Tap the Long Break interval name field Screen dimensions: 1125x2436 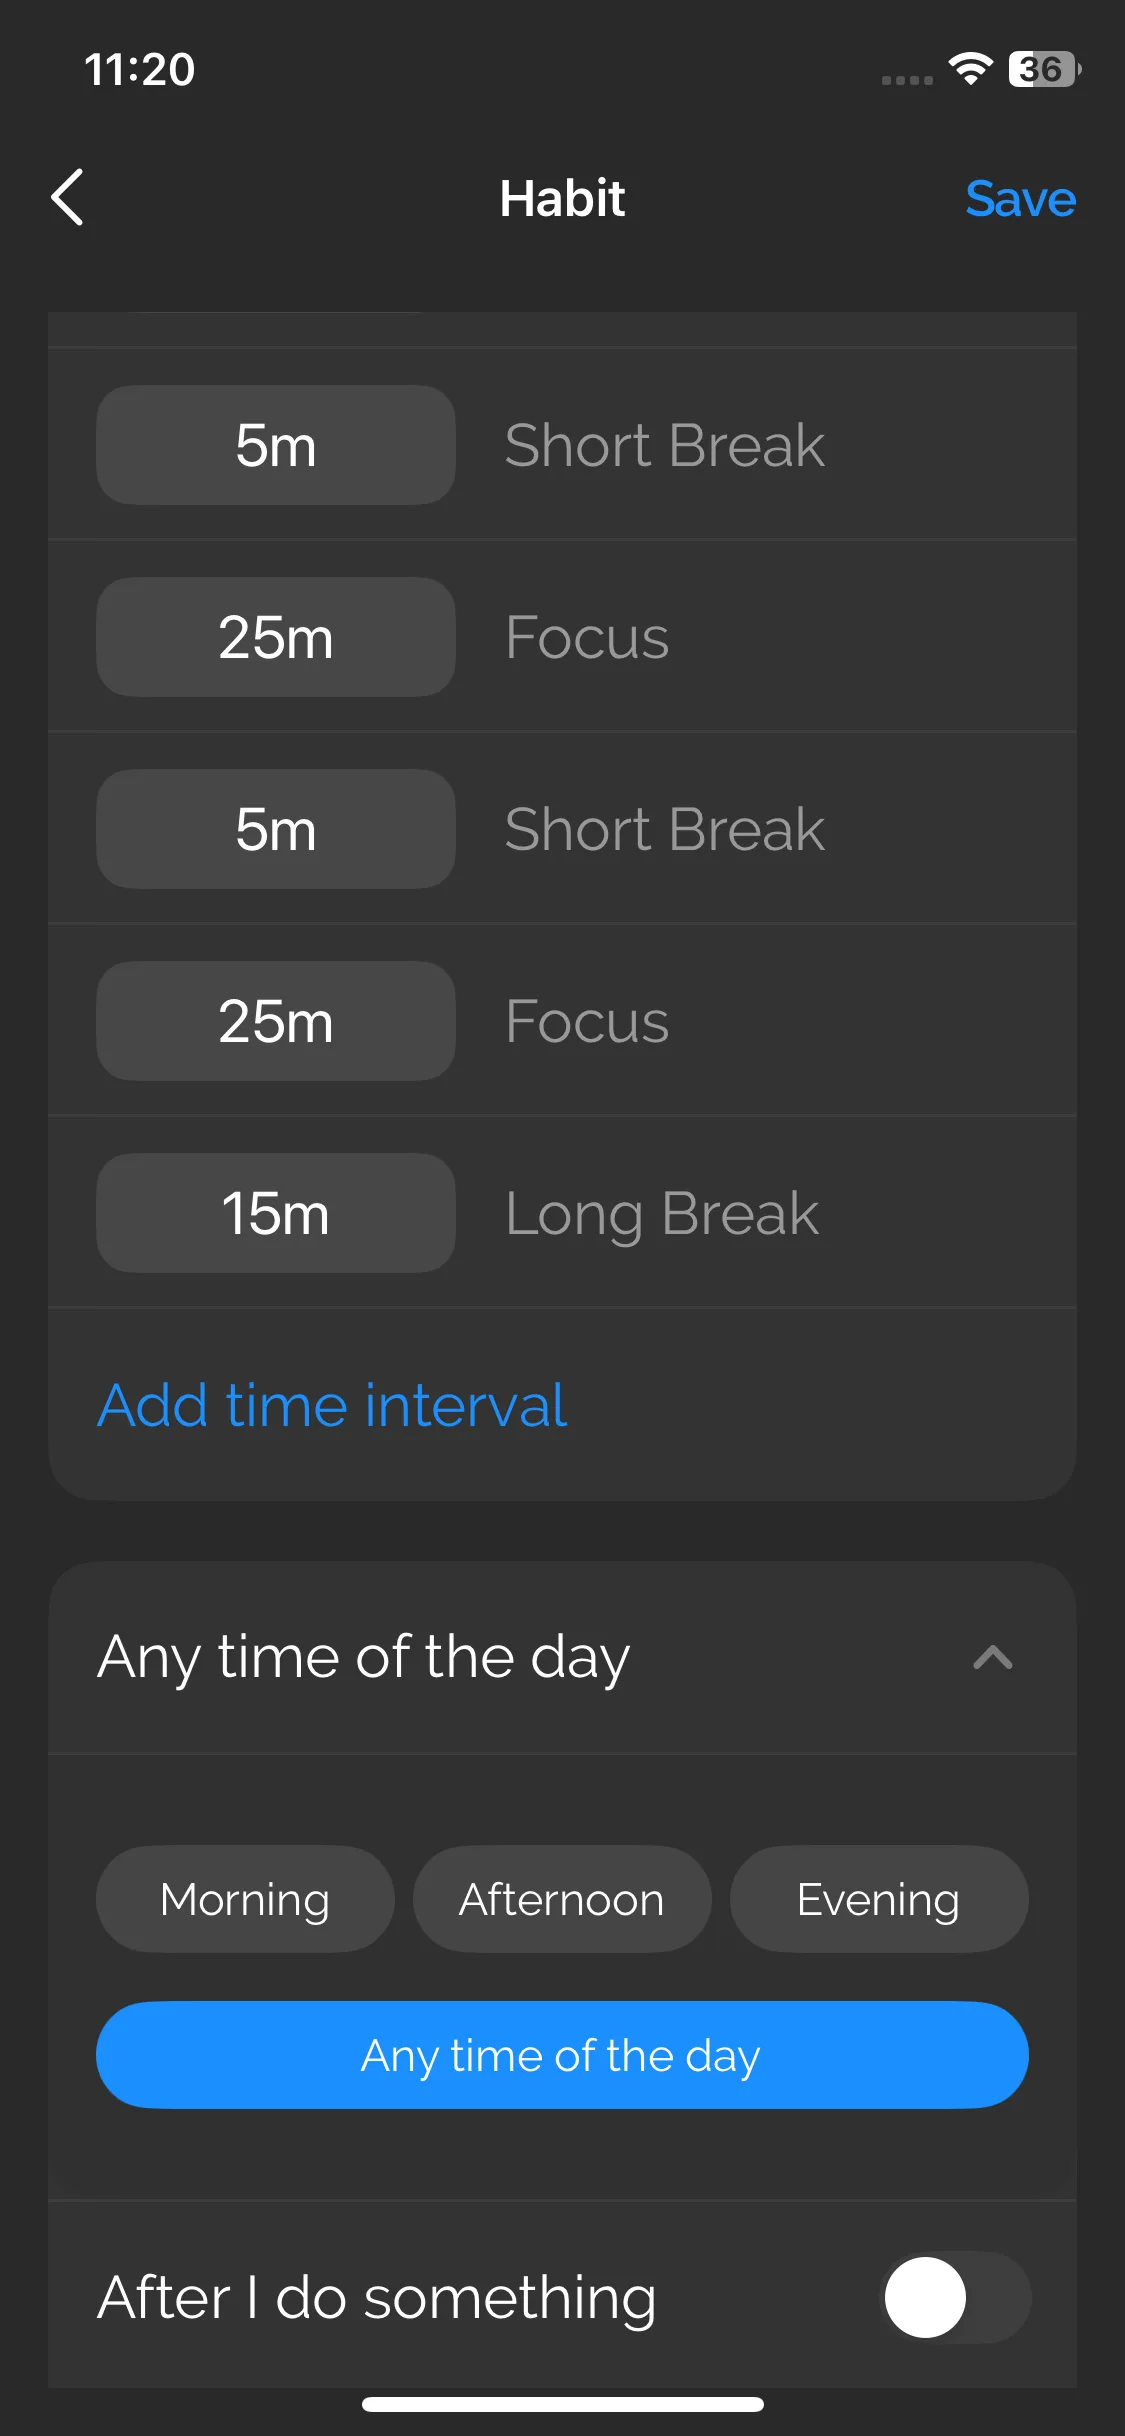(662, 1213)
